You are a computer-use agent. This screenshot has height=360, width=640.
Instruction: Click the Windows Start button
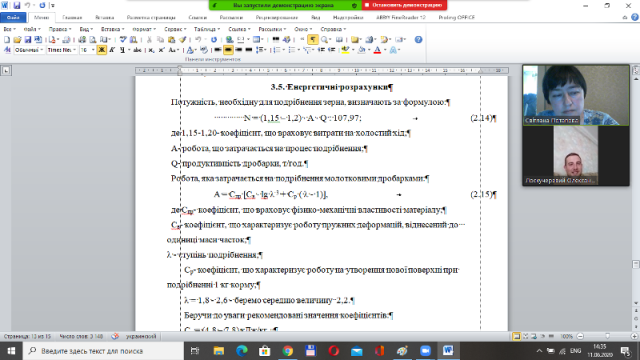(x=11, y=351)
